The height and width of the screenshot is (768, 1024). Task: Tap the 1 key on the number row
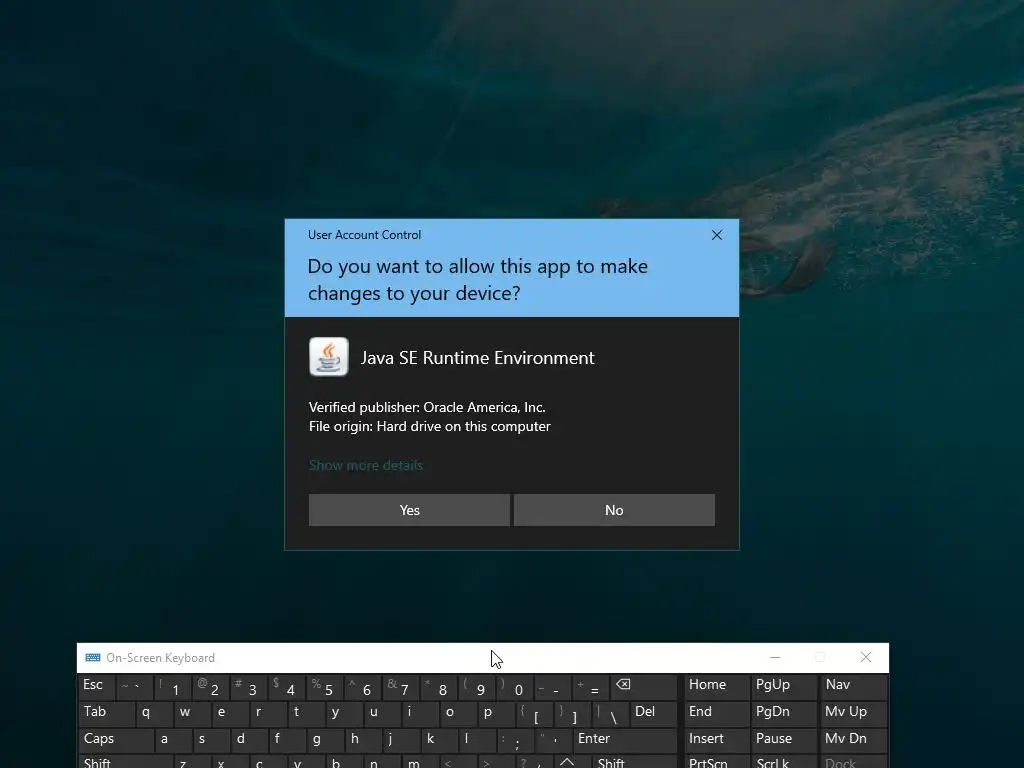pos(172,686)
